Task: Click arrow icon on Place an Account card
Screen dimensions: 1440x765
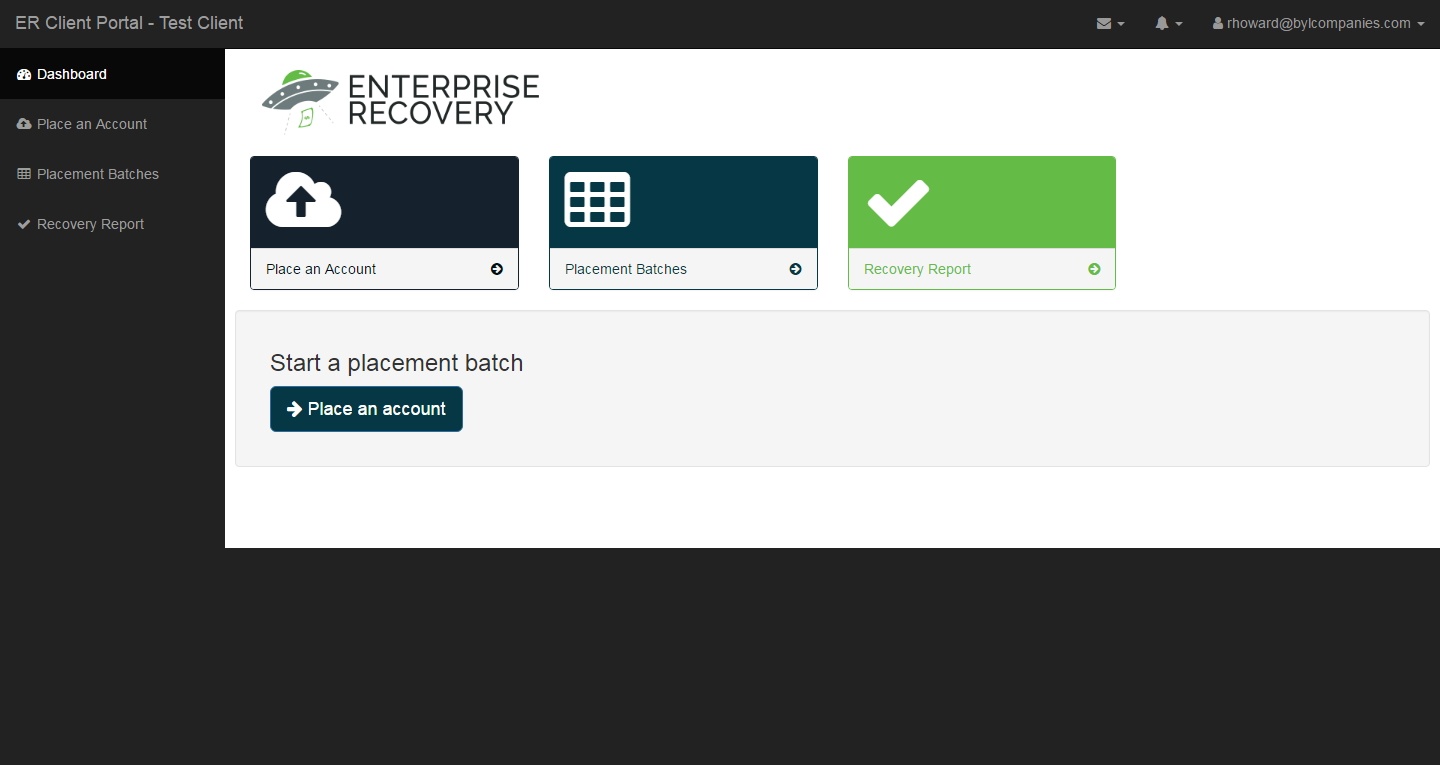Action: click(497, 269)
